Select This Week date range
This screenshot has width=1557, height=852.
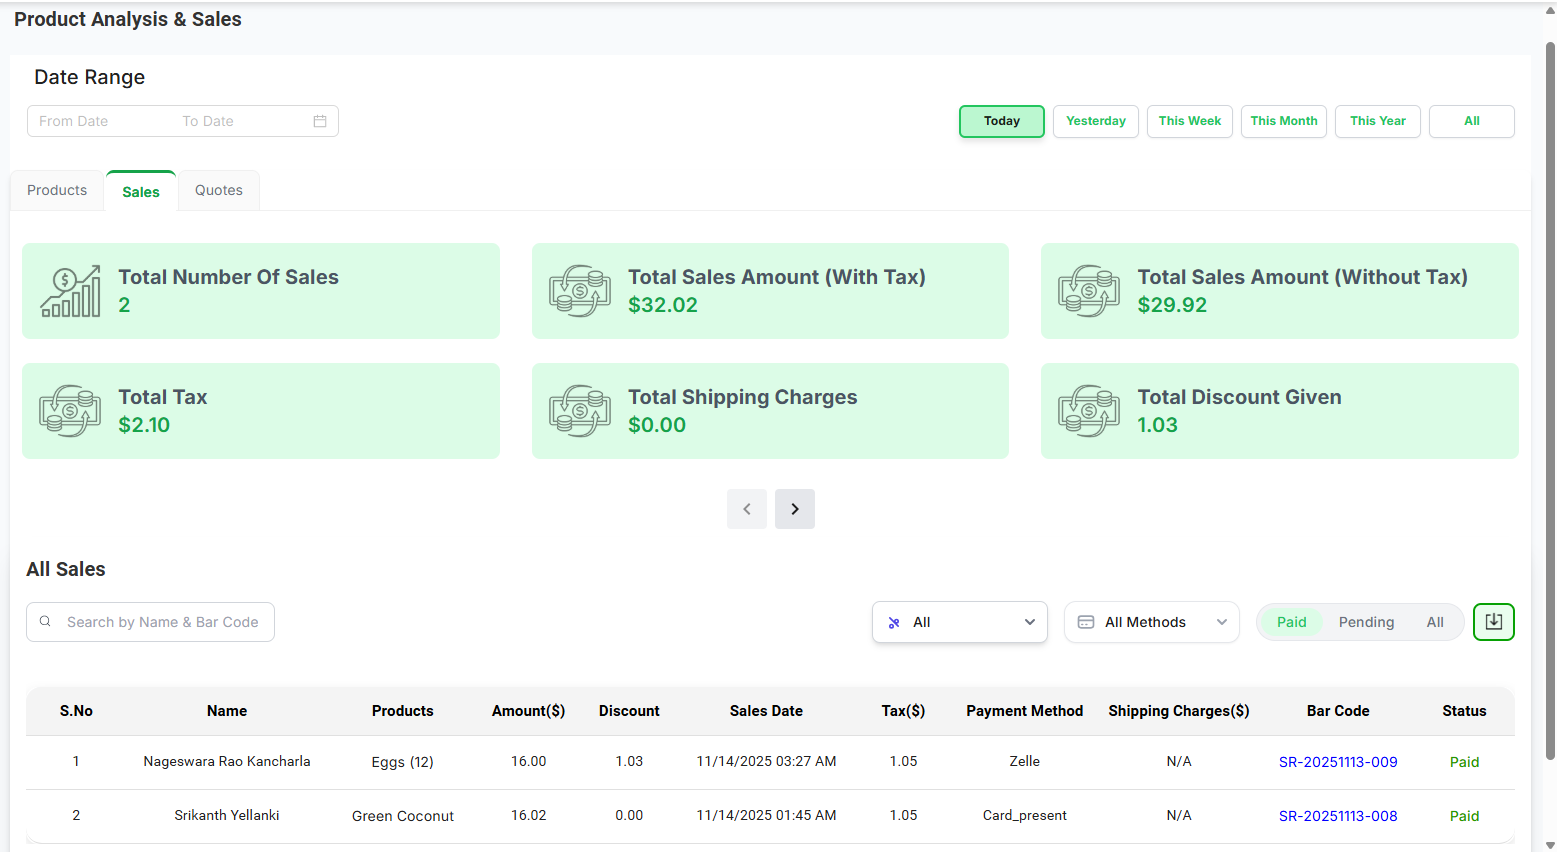[1190, 121]
